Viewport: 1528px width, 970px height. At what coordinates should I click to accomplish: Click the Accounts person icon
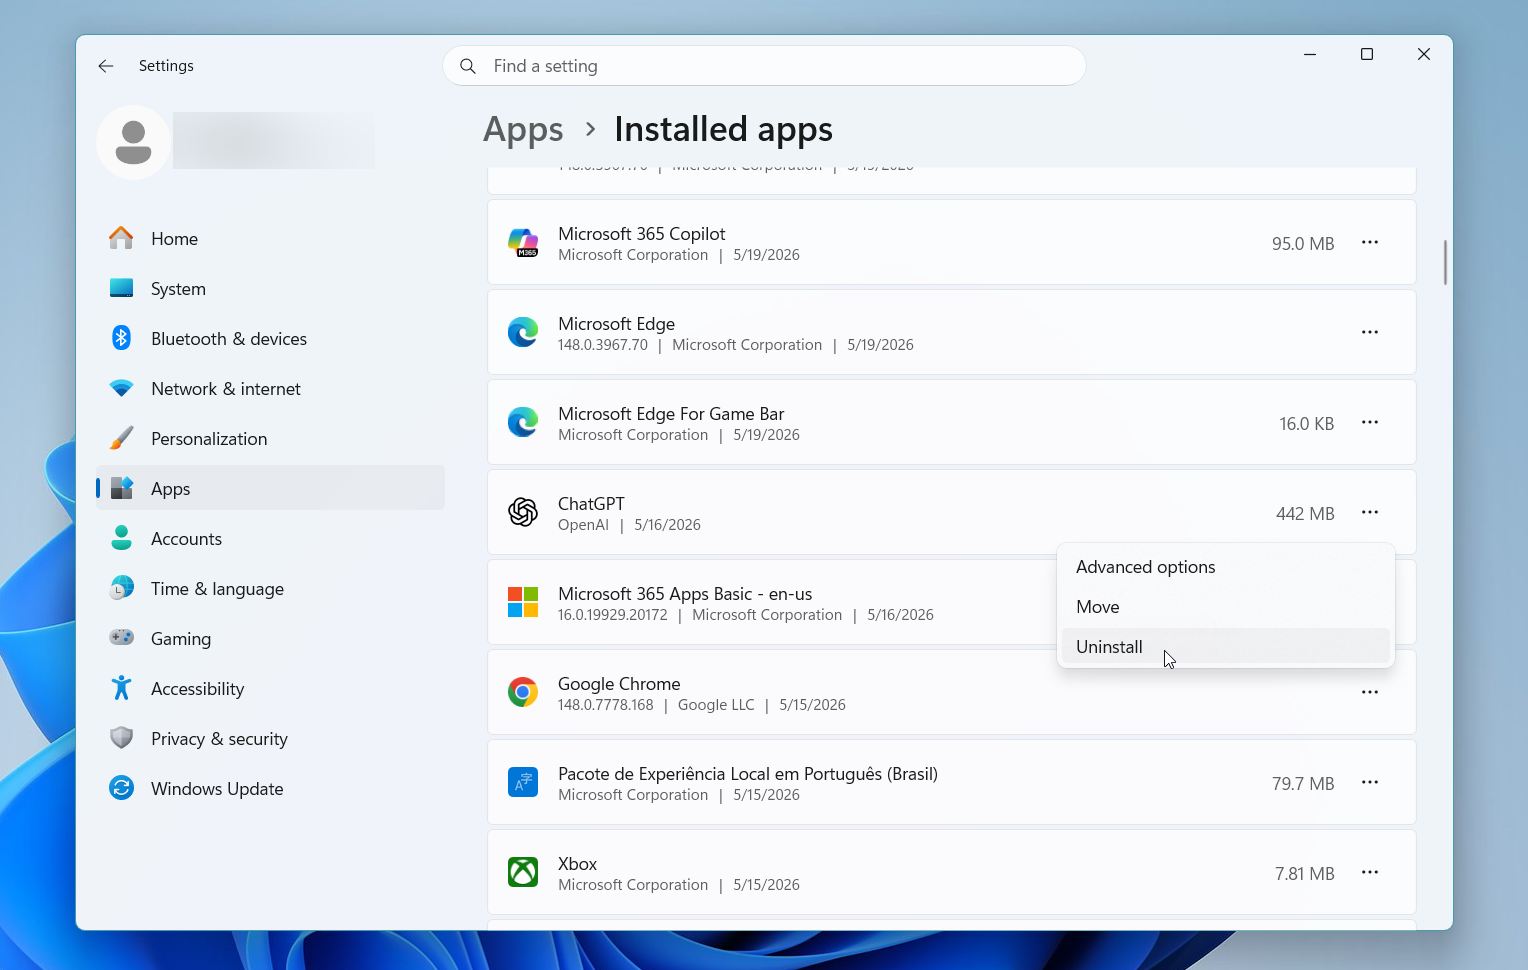[121, 538]
